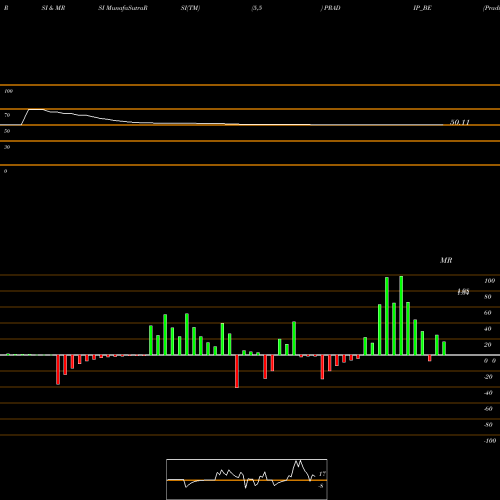Click the RSI line peak near the 70 level

click(36, 109)
